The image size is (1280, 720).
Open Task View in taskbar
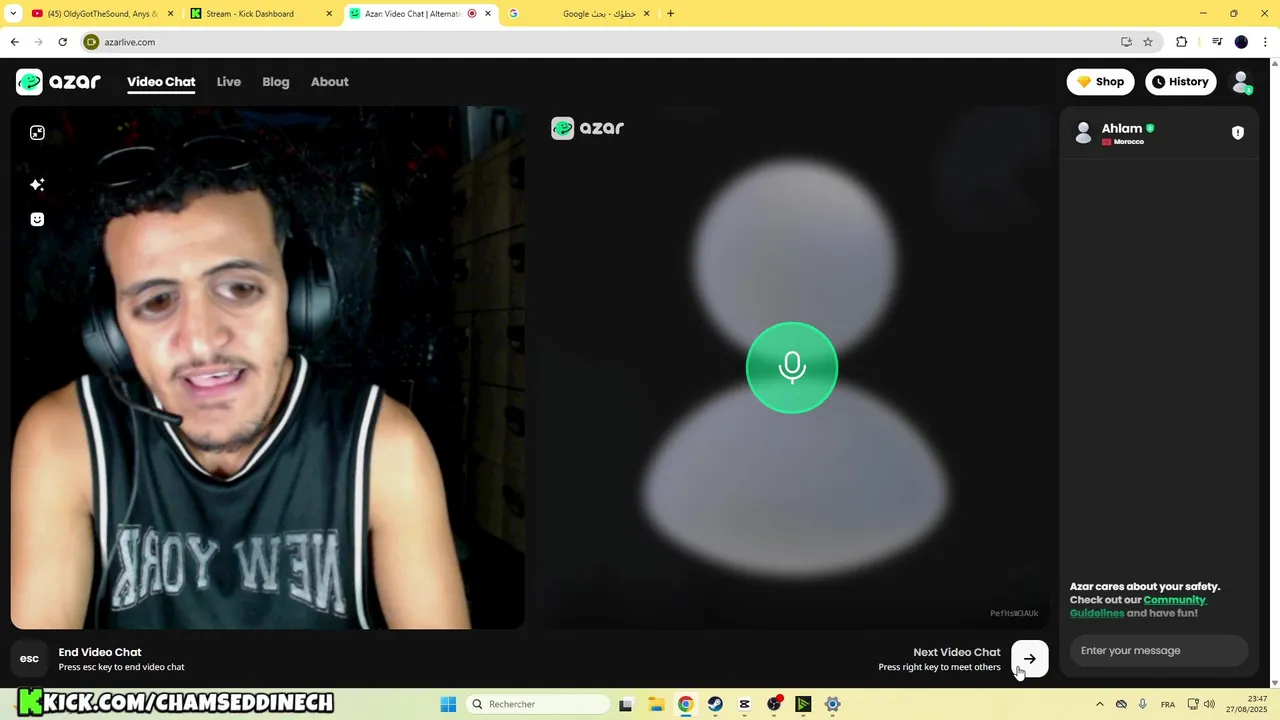click(x=626, y=704)
